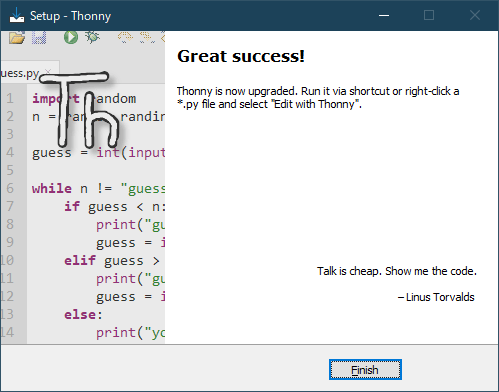Click the "Great success!" heading
The image size is (499, 392).
241,56
